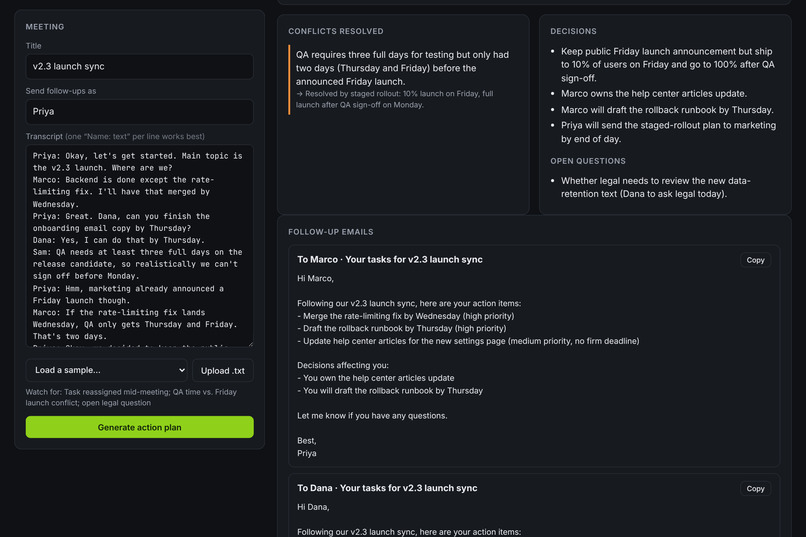This screenshot has width=806, height=537.
Task: Edit the Send follow-ups as field
Action: [x=139, y=112]
